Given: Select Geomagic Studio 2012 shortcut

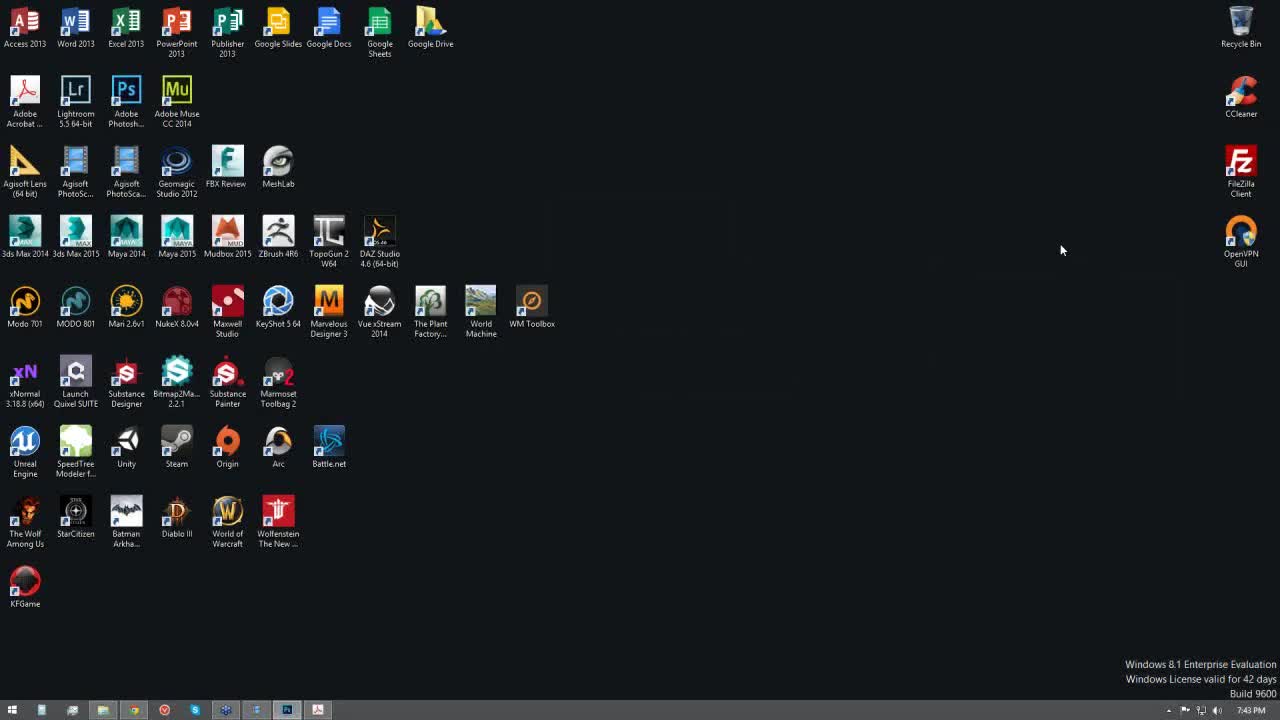Looking at the screenshot, I should point(177,172).
